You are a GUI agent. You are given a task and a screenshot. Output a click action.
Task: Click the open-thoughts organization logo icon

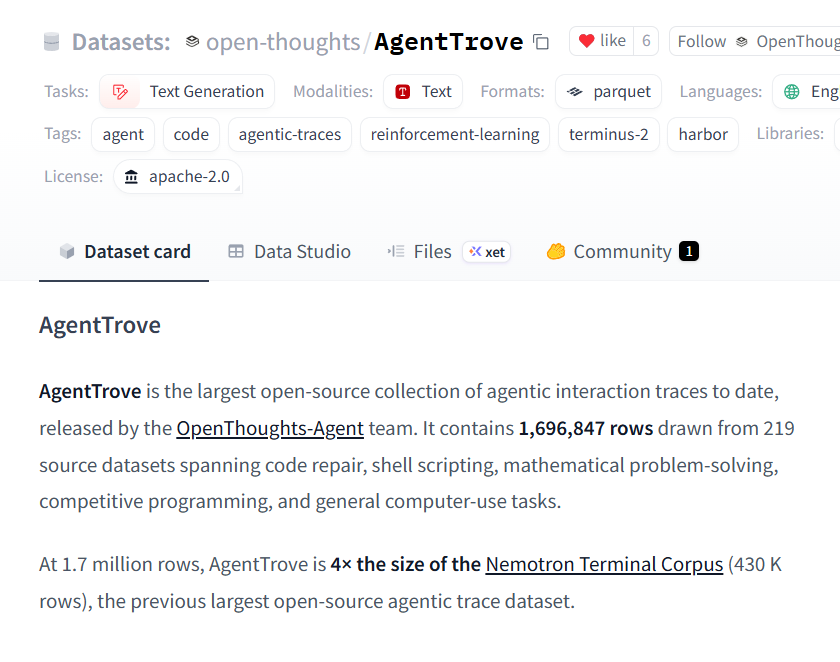(192, 41)
